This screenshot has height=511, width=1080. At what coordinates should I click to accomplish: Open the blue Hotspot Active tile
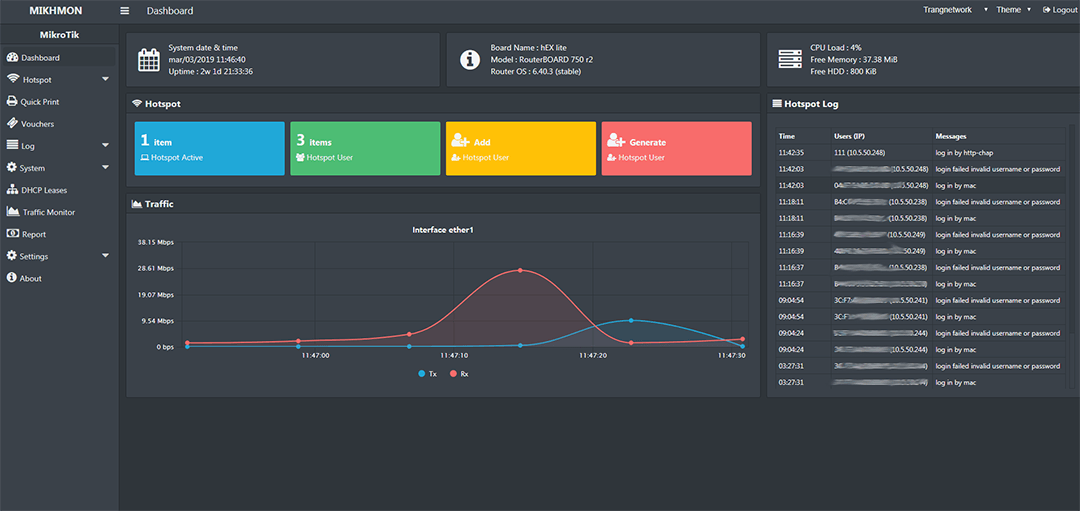click(211, 149)
